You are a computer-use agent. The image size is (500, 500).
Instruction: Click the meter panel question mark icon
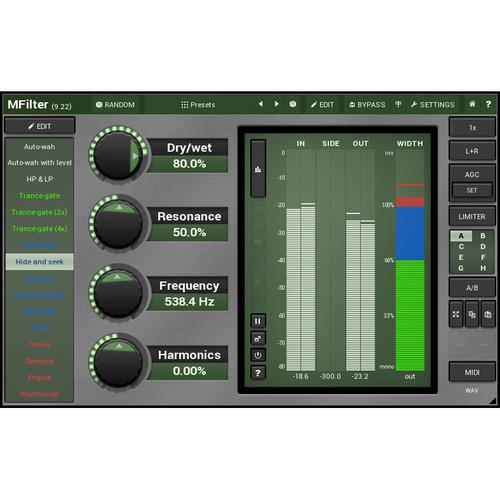[x=258, y=373]
